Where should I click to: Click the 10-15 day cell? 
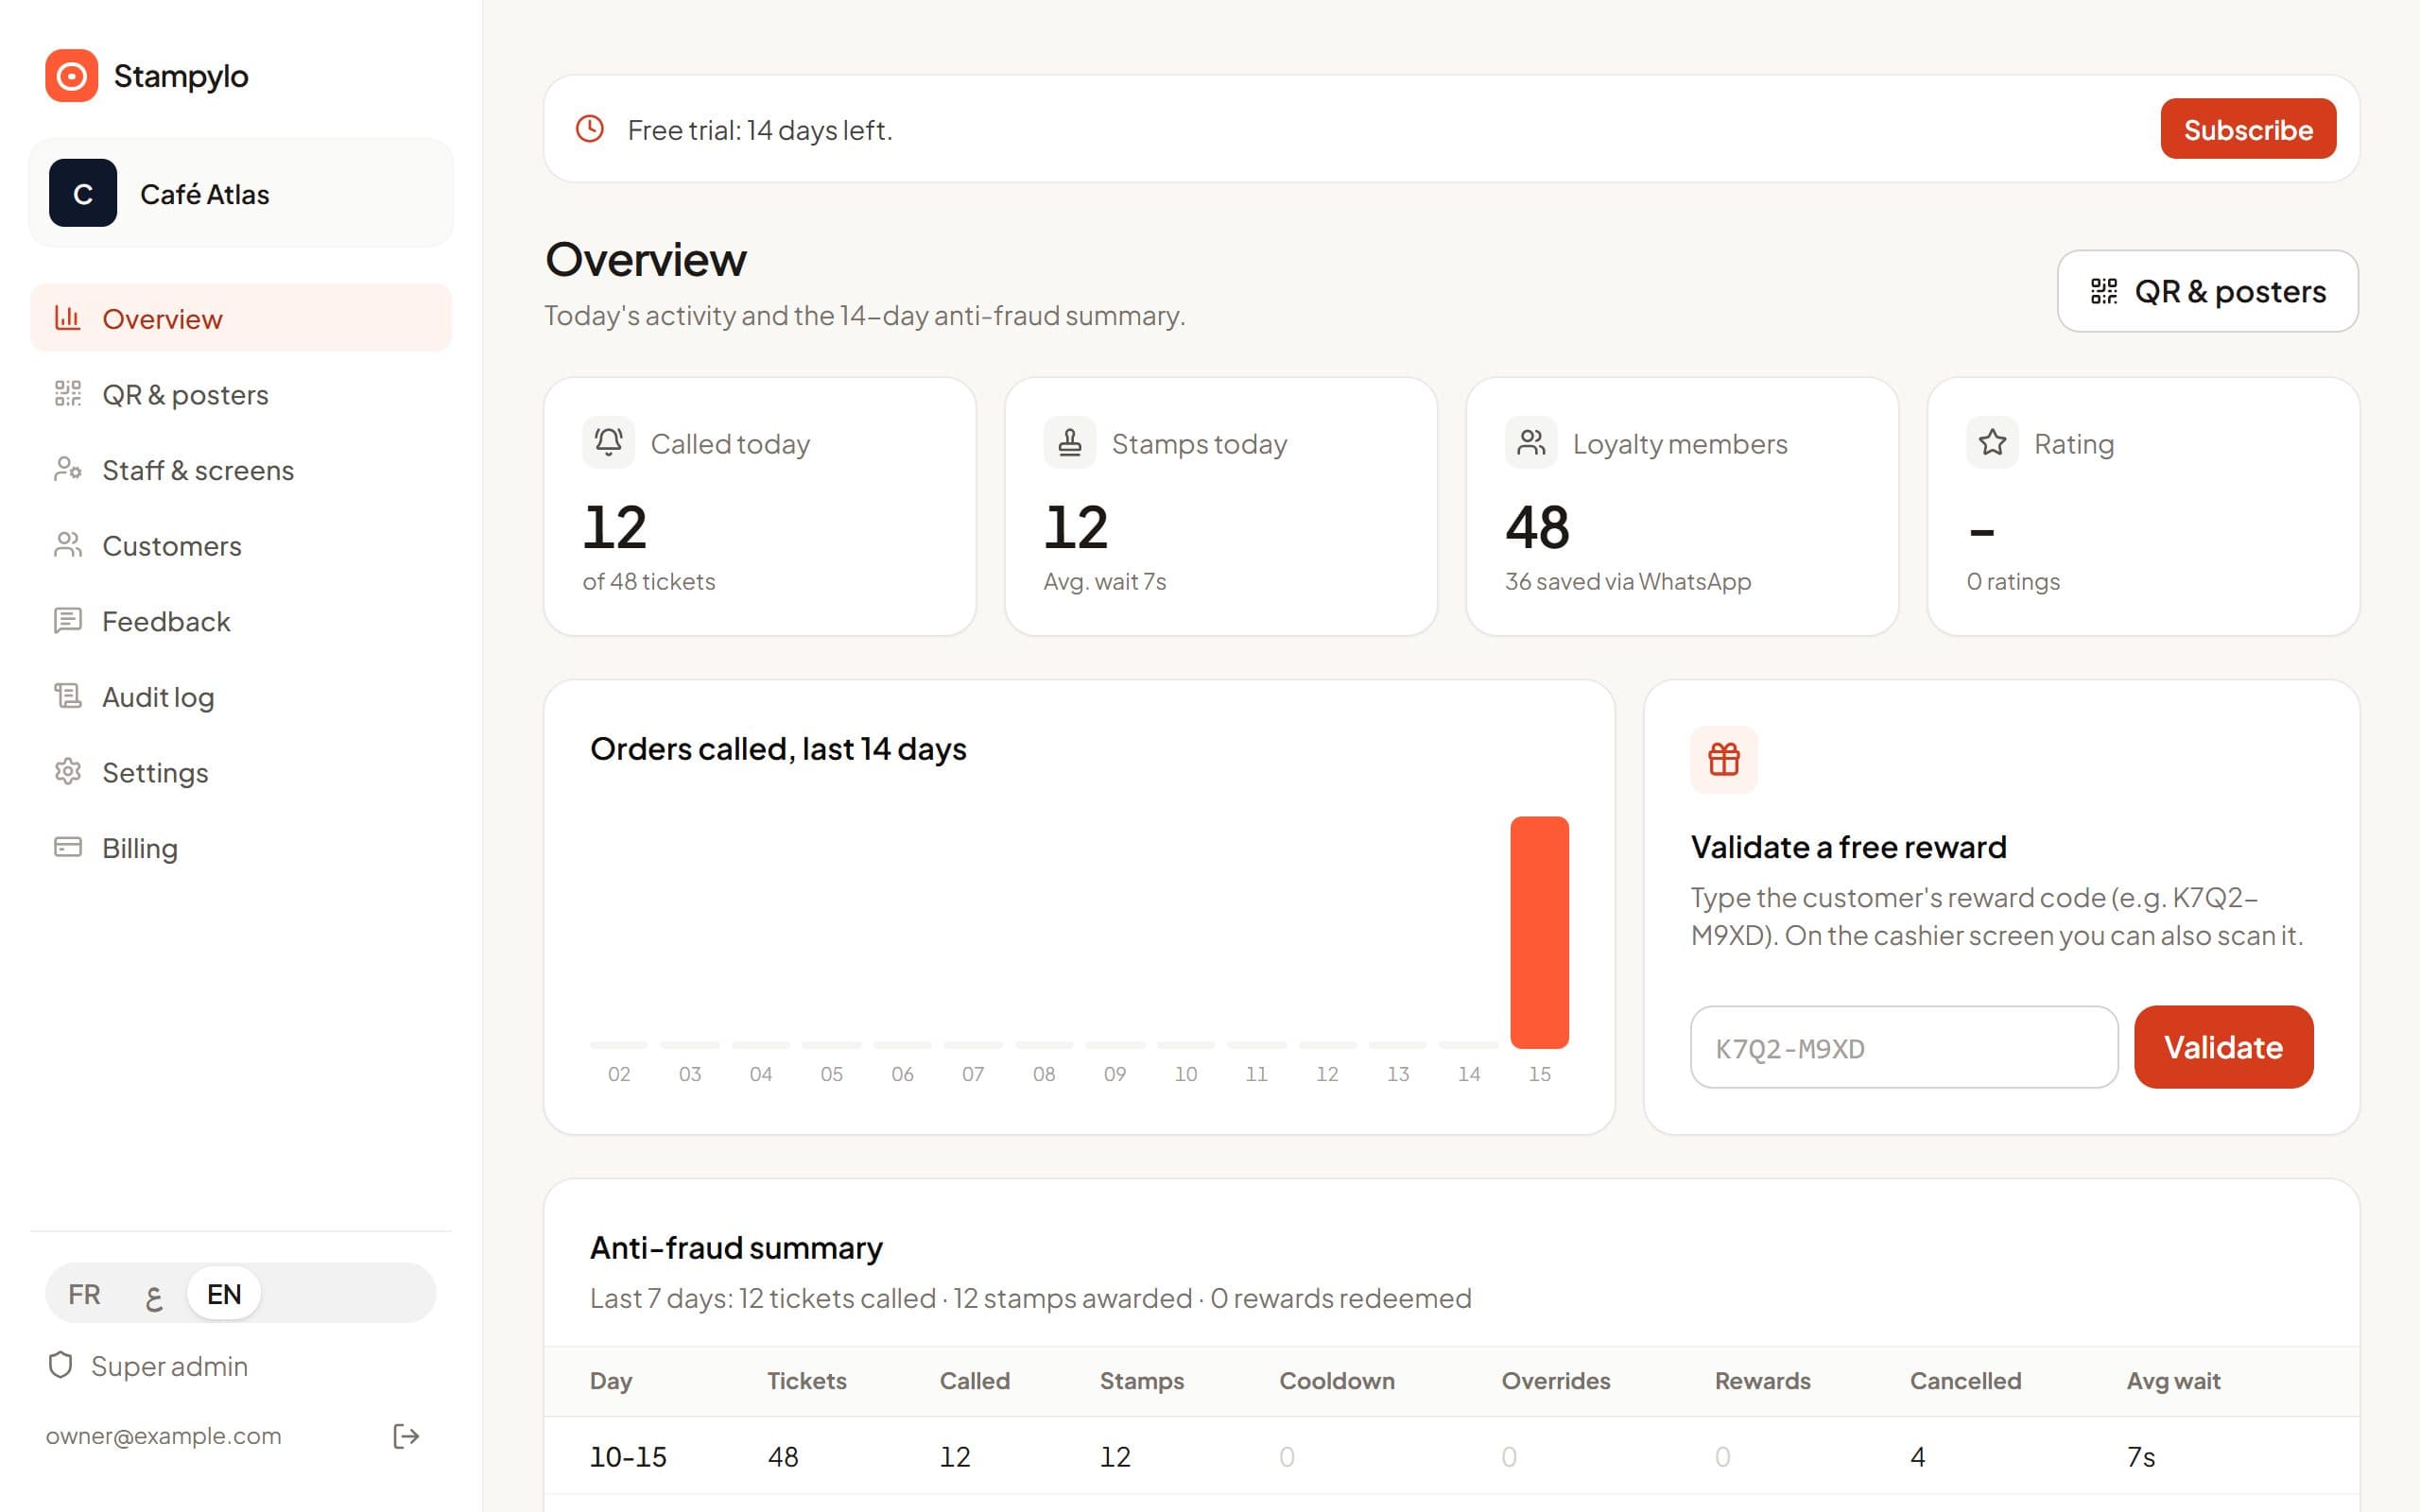pyautogui.click(x=628, y=1457)
